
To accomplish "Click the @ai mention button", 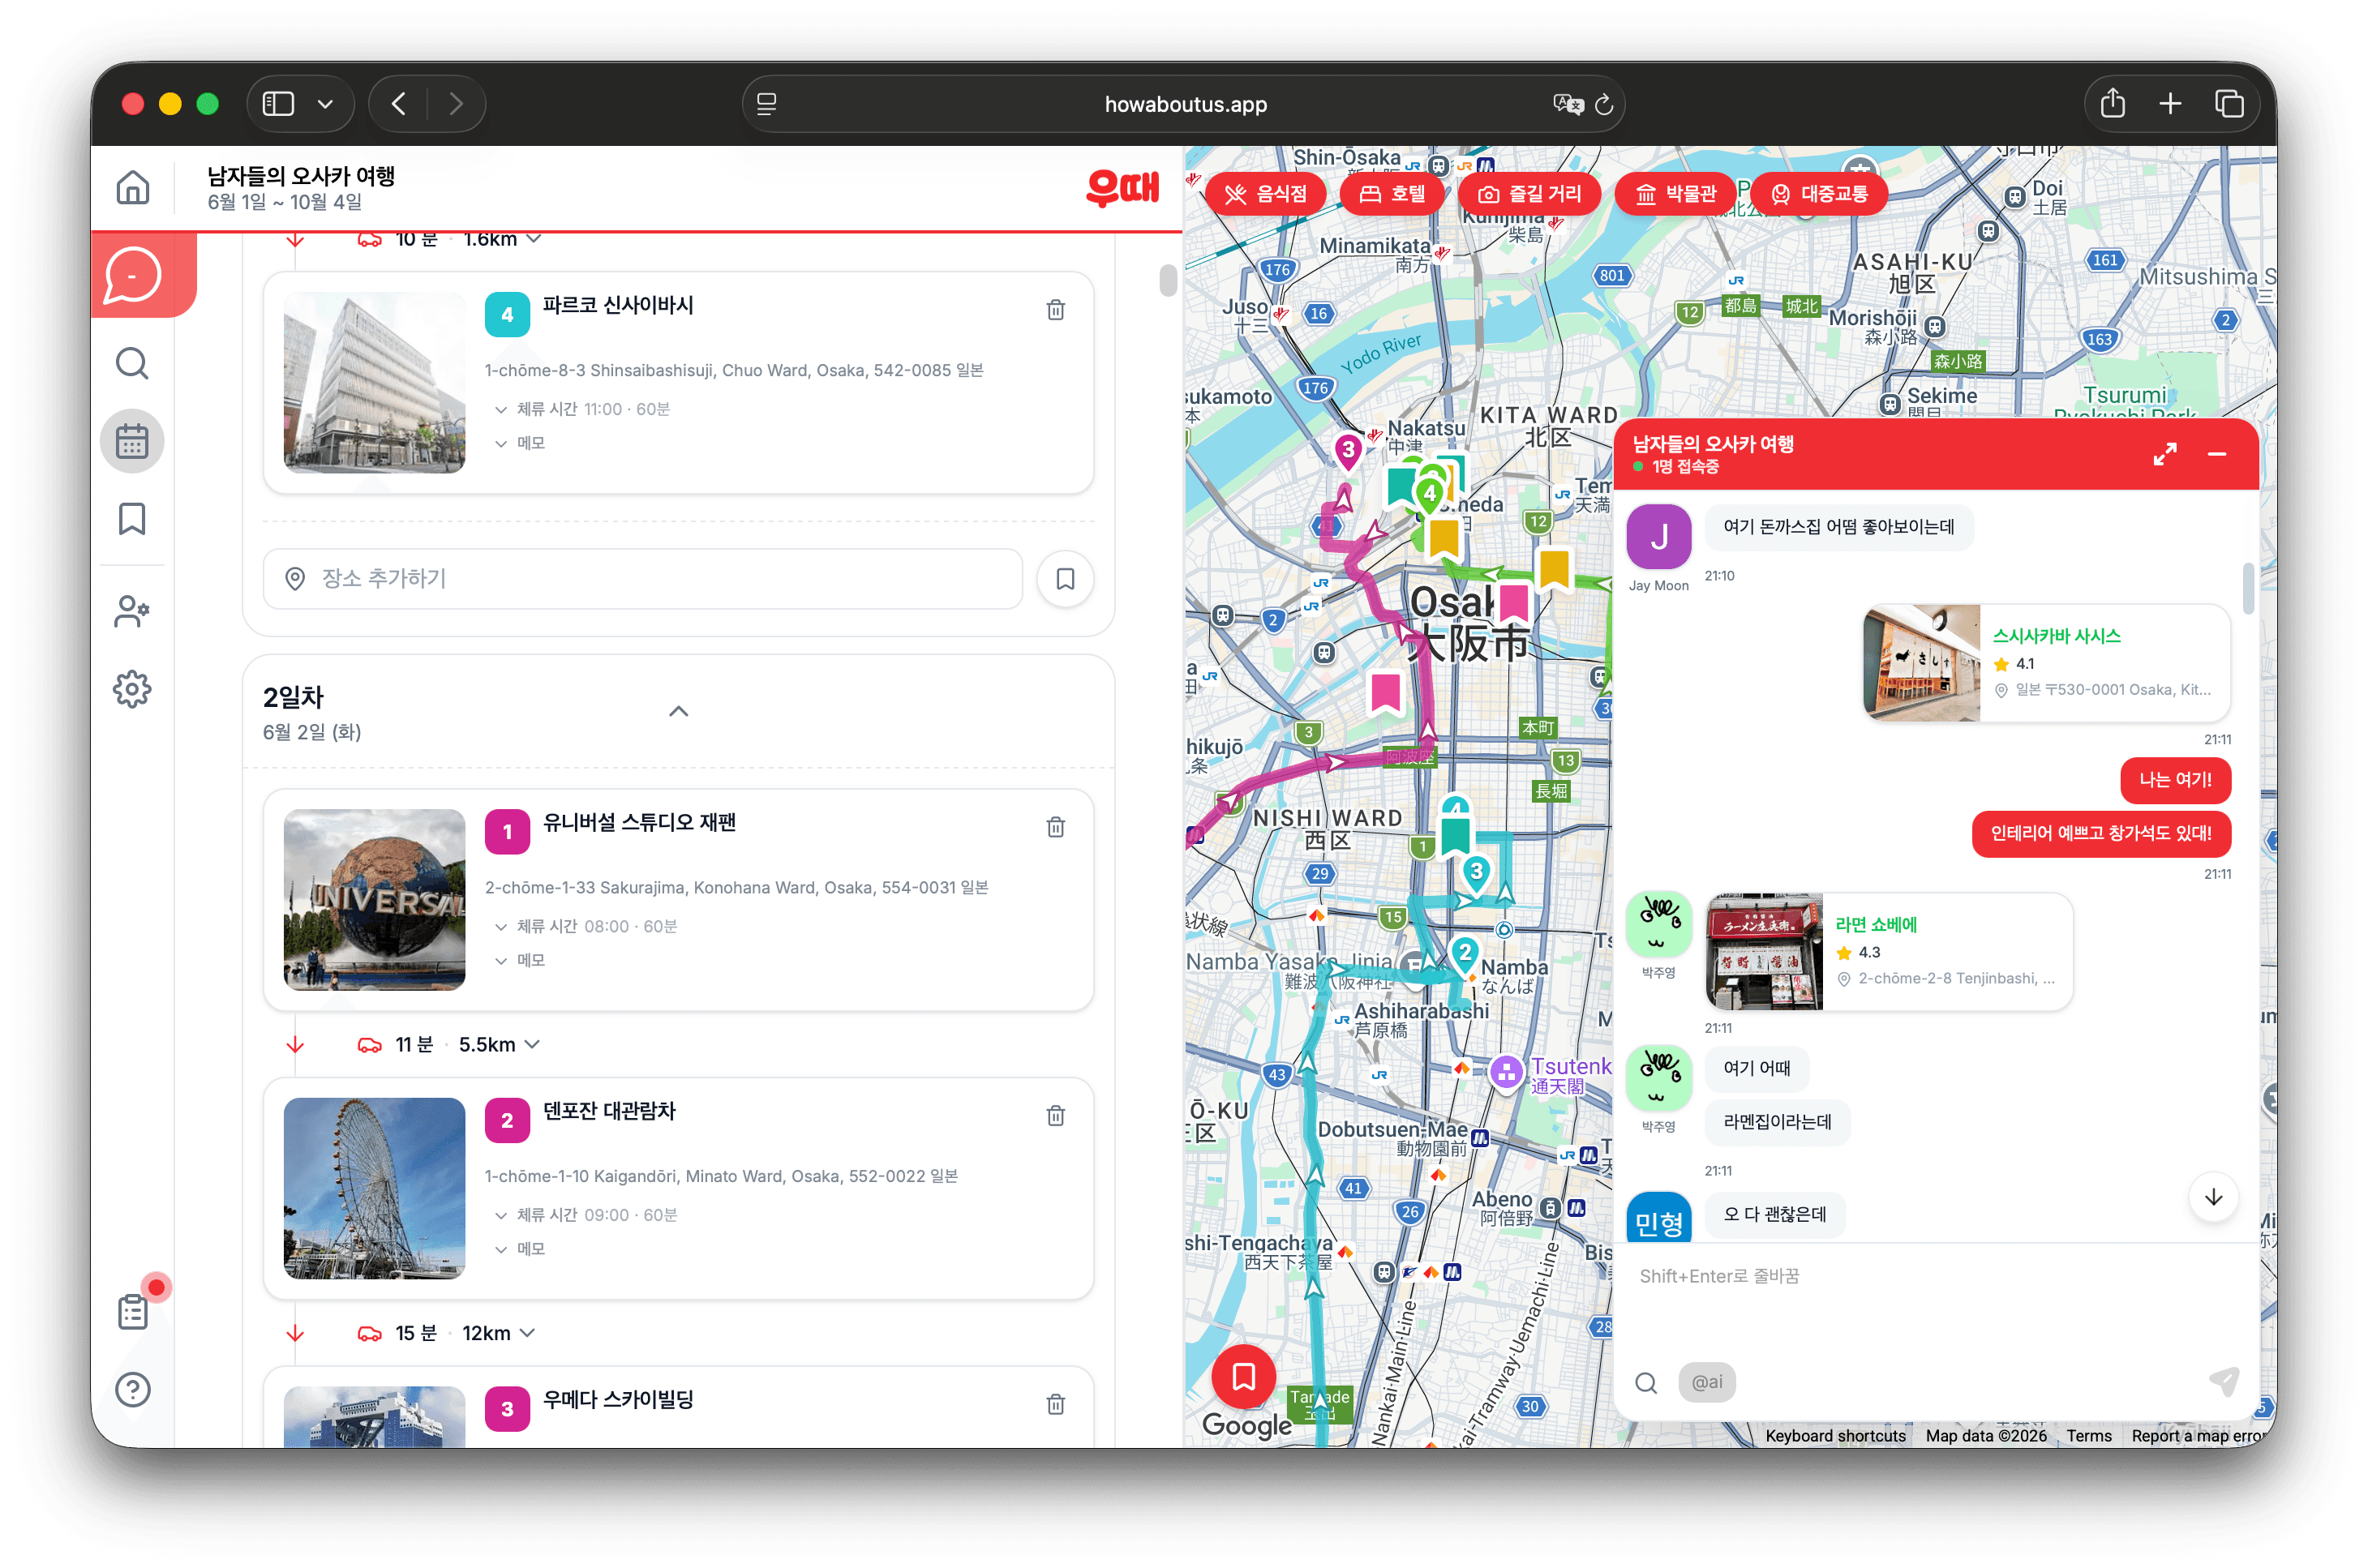I will point(1706,1383).
